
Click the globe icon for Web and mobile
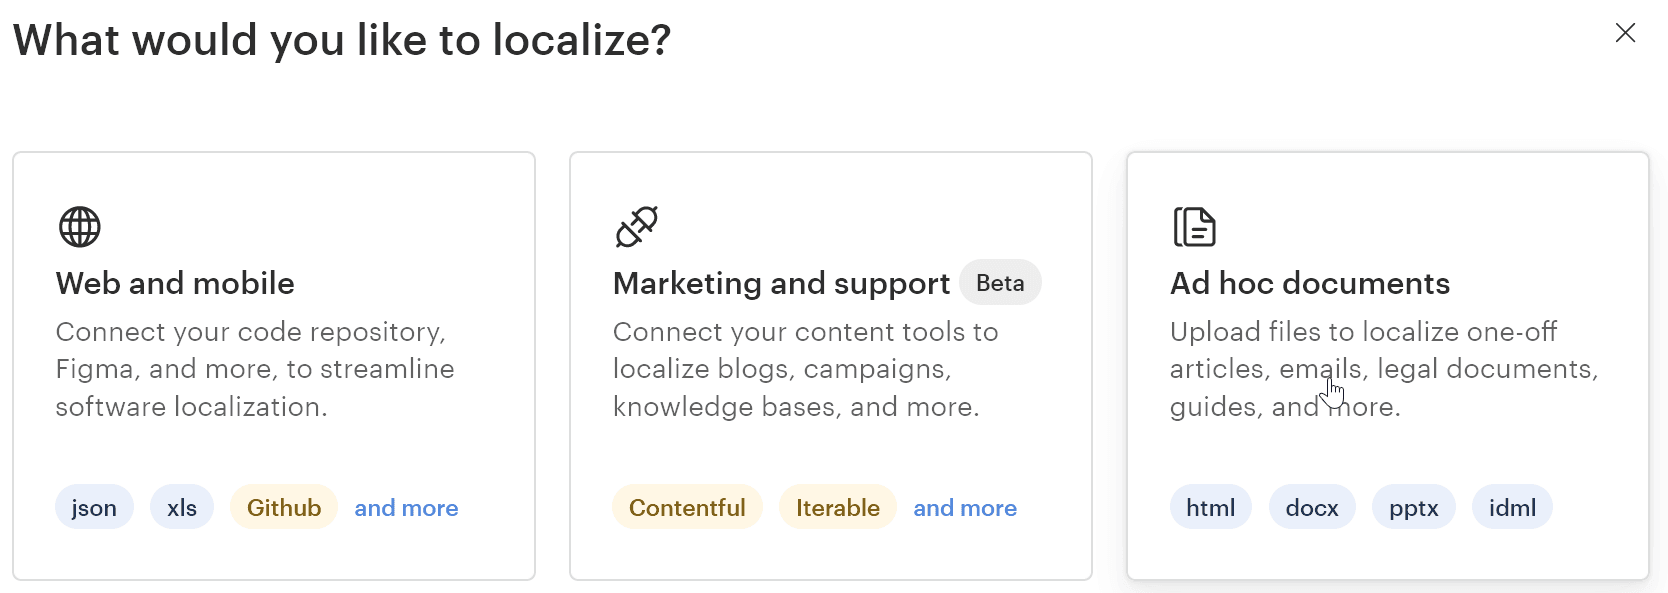point(80,227)
